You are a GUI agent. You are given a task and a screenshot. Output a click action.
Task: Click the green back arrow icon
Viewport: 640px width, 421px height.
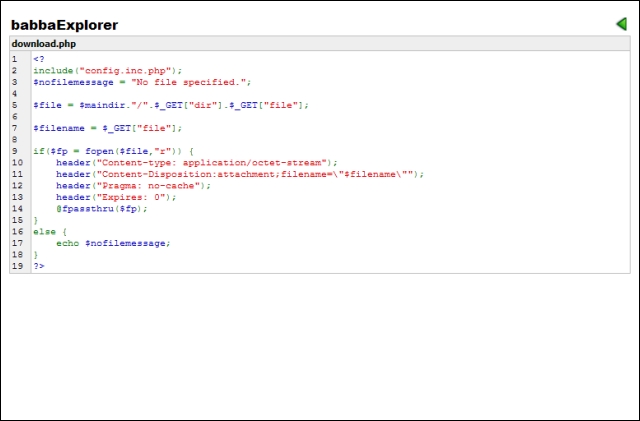[621, 24]
